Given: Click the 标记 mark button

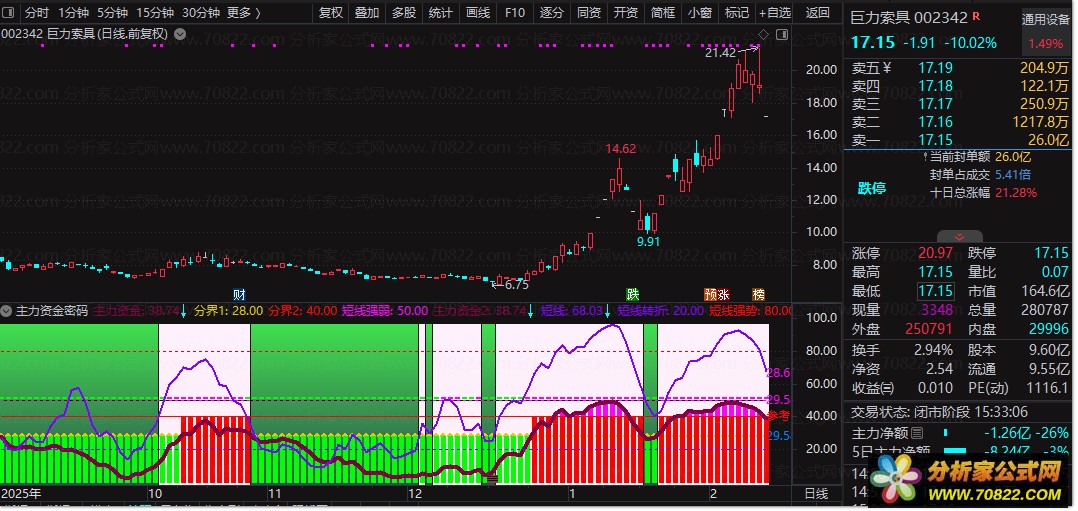Looking at the screenshot, I should (737, 12).
